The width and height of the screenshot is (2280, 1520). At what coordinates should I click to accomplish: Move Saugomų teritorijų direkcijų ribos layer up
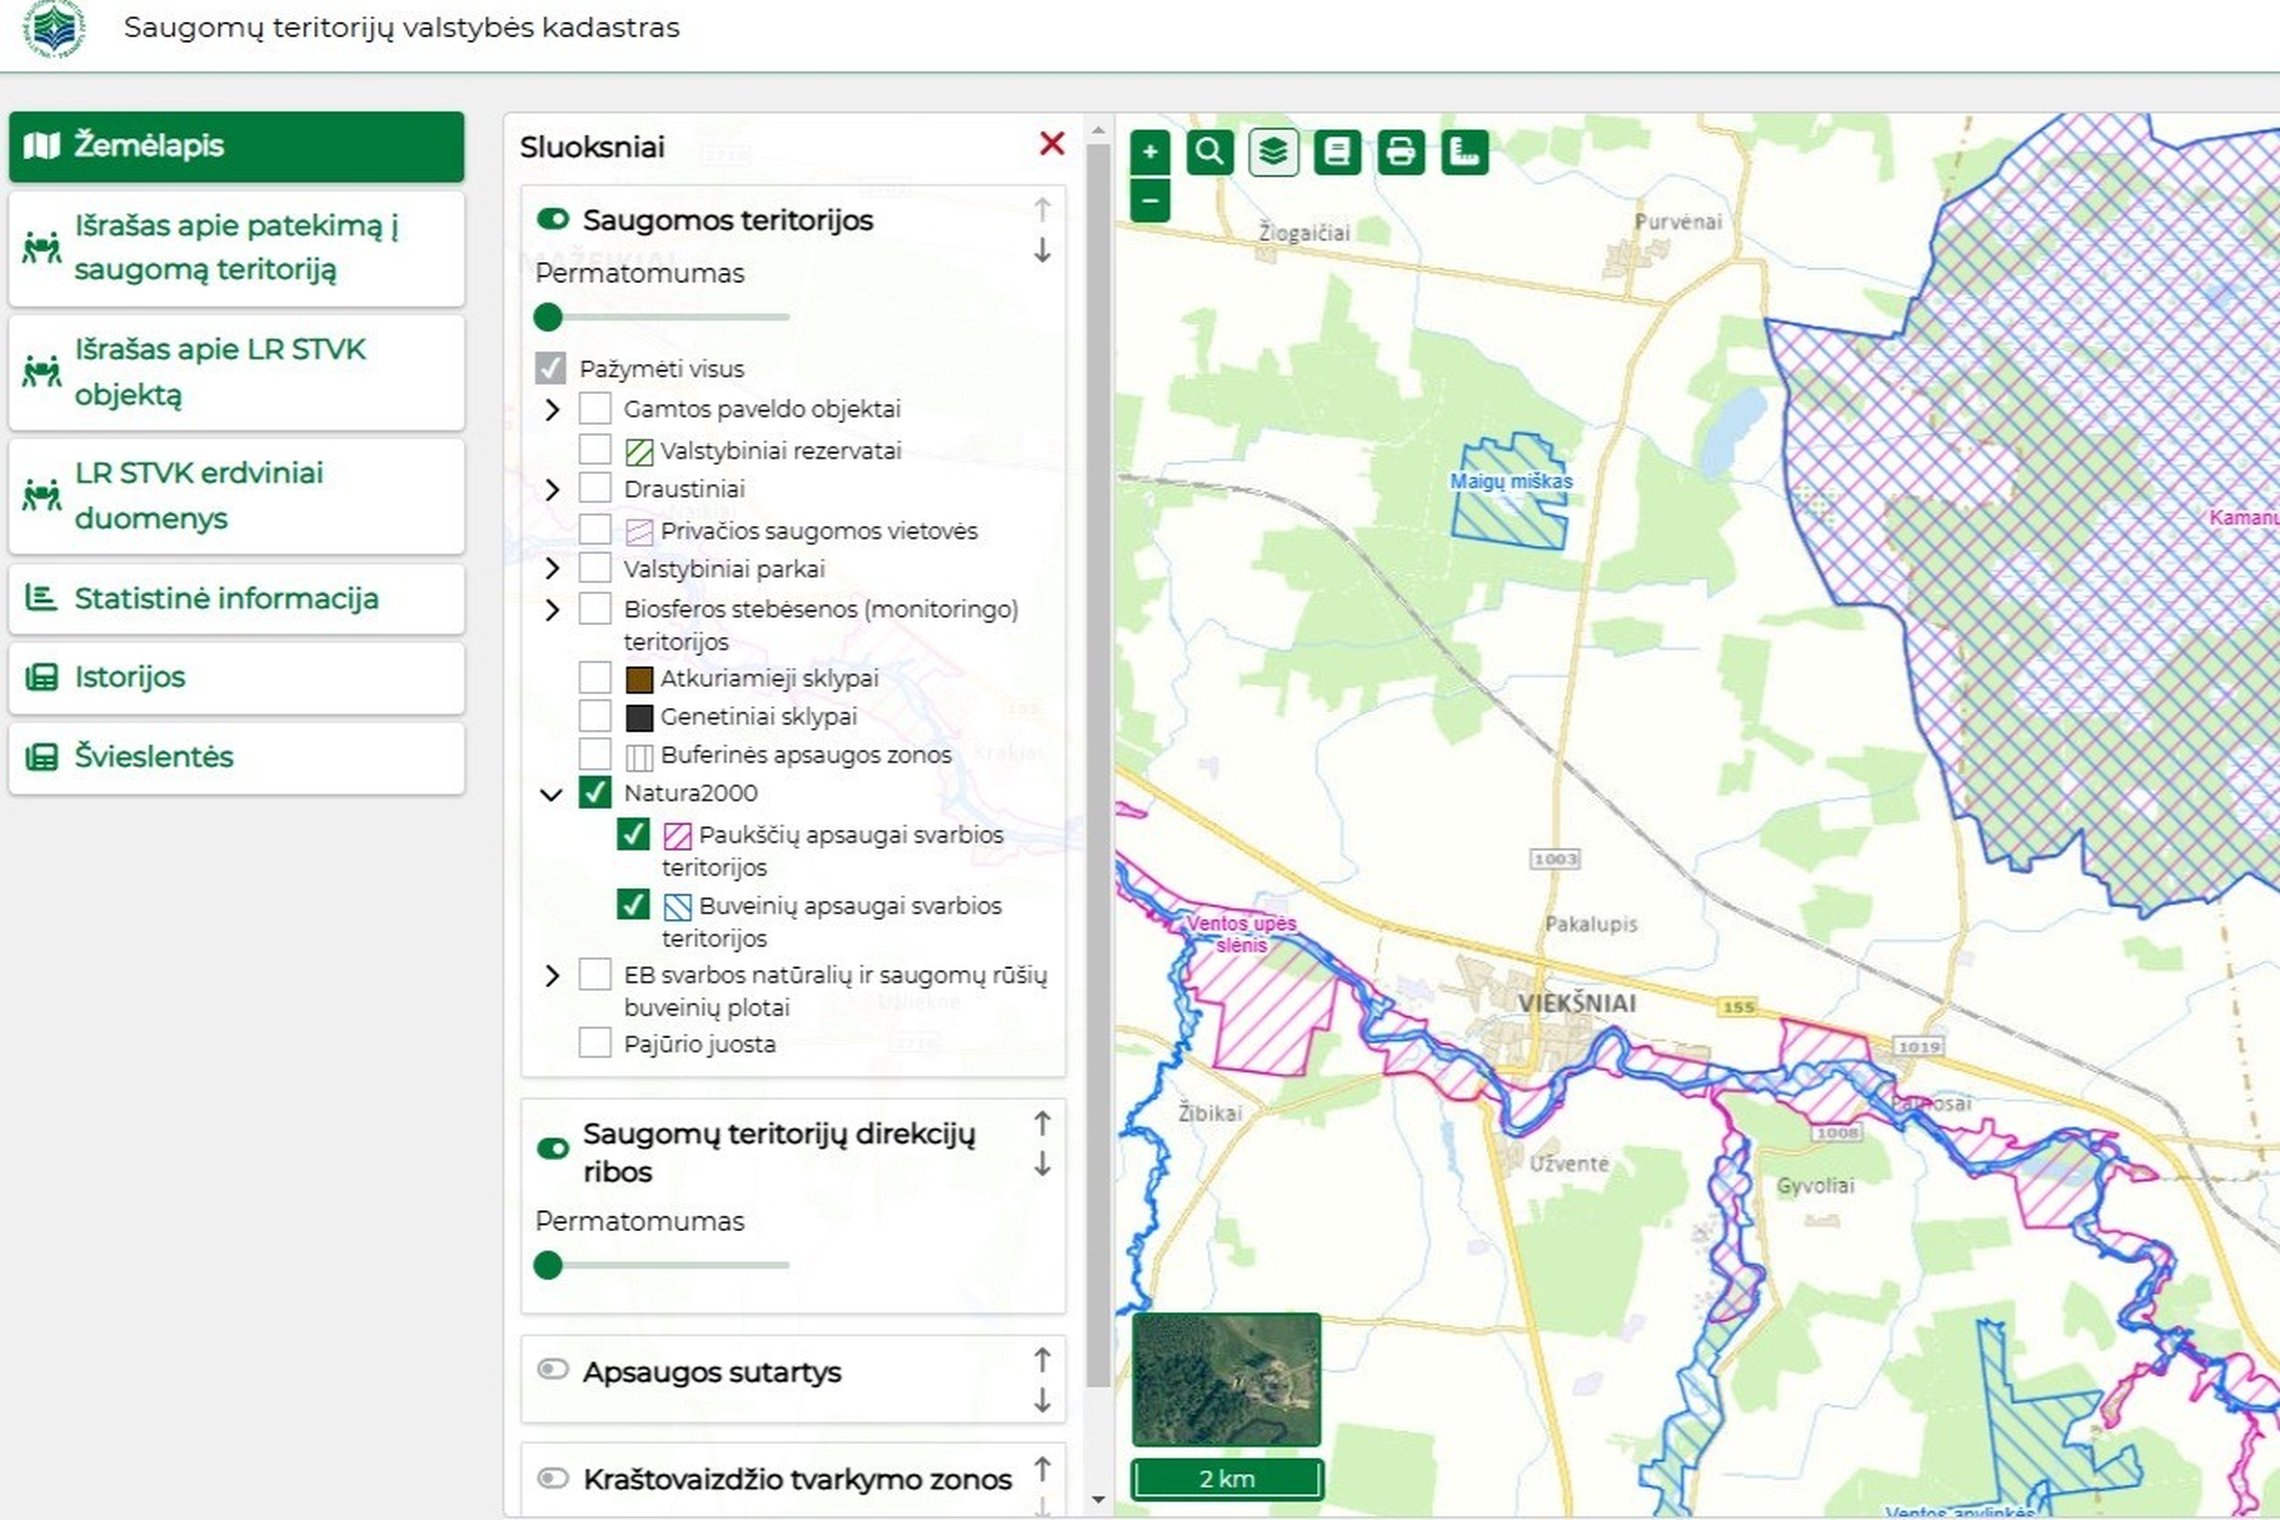coord(1042,1124)
